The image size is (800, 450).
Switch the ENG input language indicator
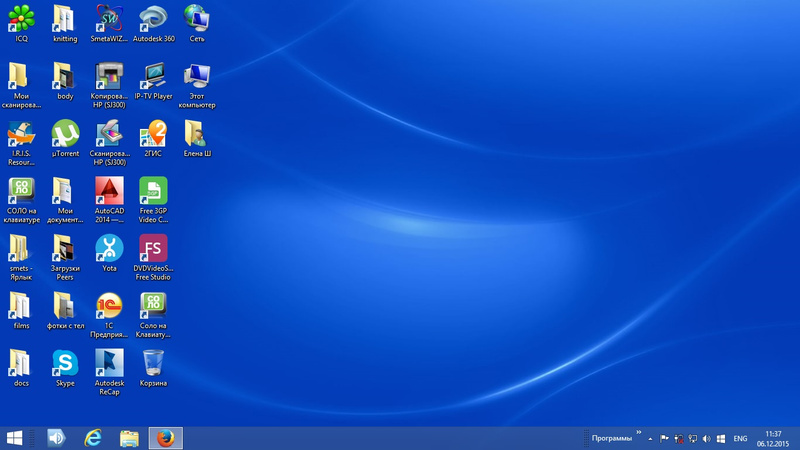(740, 439)
